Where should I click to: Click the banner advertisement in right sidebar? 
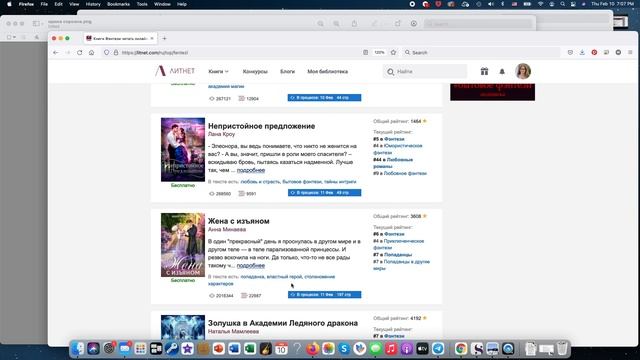[x=492, y=91]
